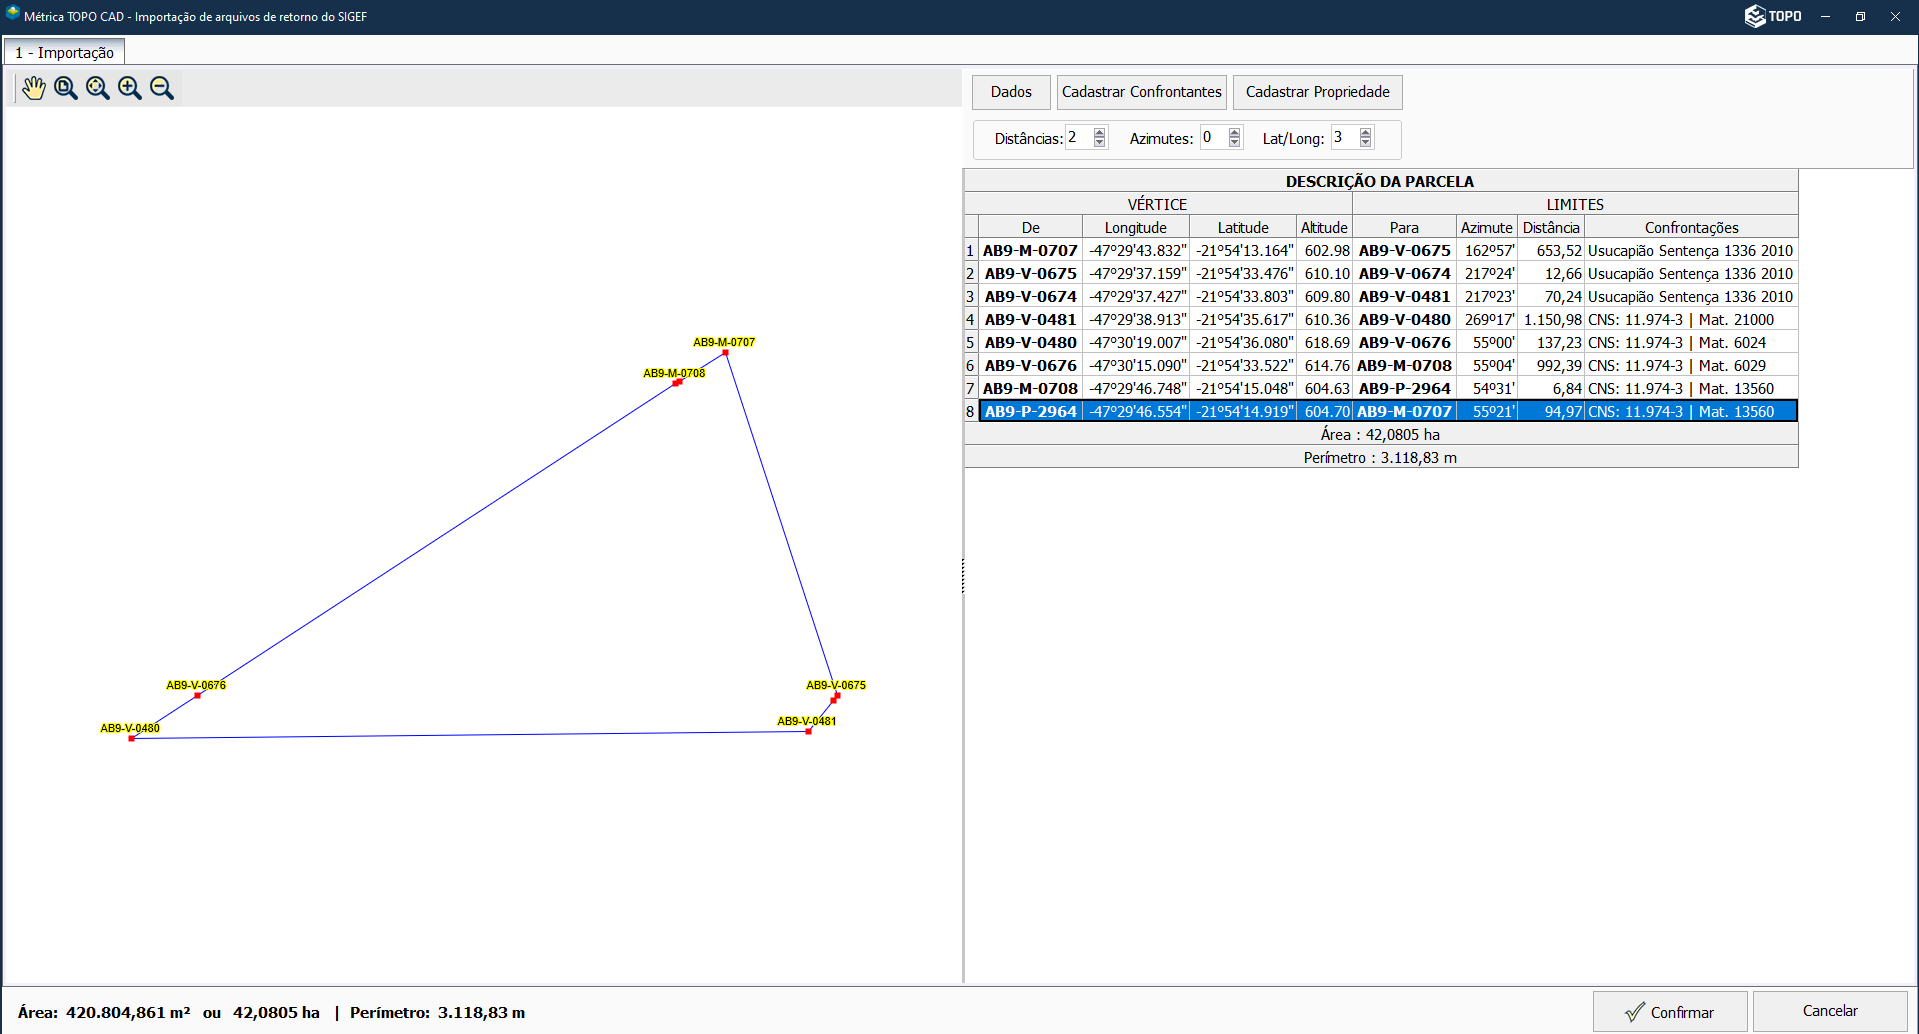Click Cadastrar Propriedade
1919x1034 pixels.
pos(1317,92)
